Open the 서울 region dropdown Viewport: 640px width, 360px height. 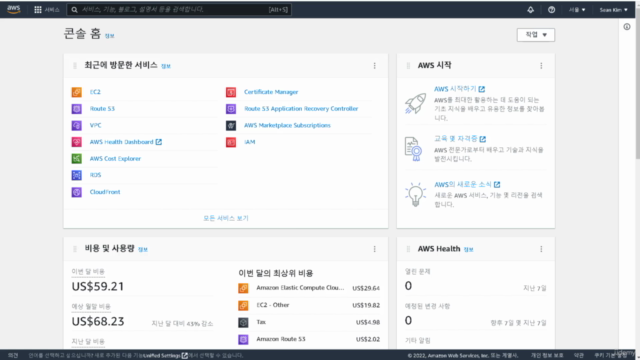[x=577, y=9]
